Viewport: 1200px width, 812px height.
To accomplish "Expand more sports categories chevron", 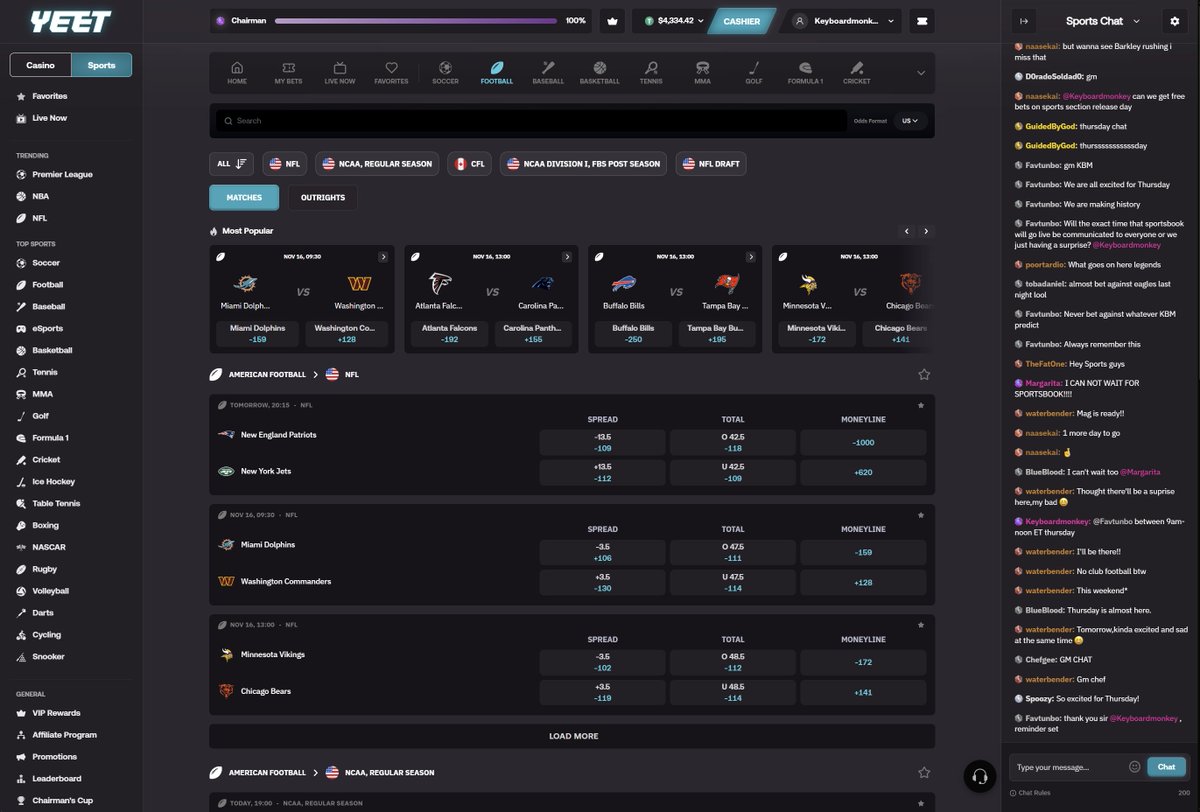I will [x=921, y=73].
